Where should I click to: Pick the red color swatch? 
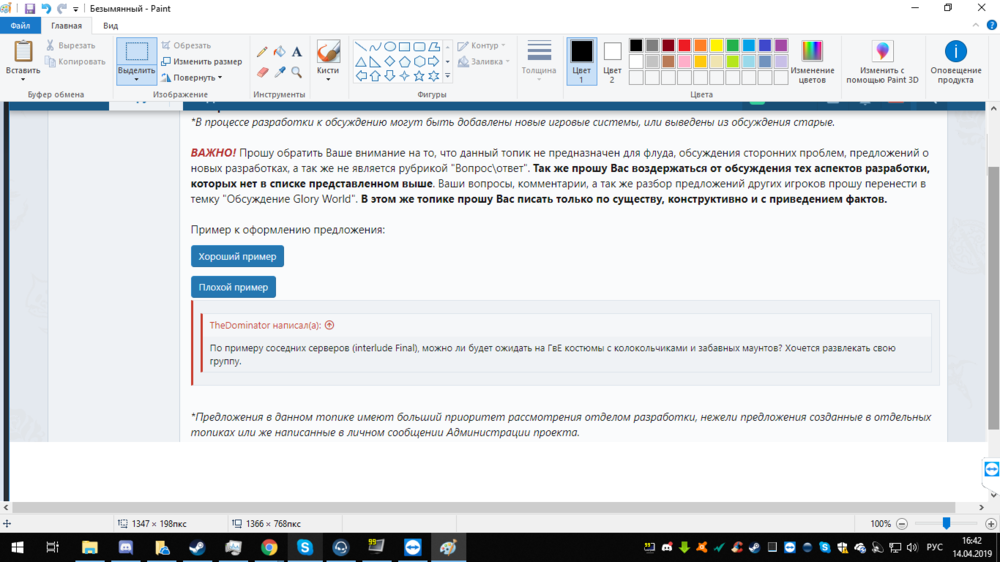[x=684, y=45]
